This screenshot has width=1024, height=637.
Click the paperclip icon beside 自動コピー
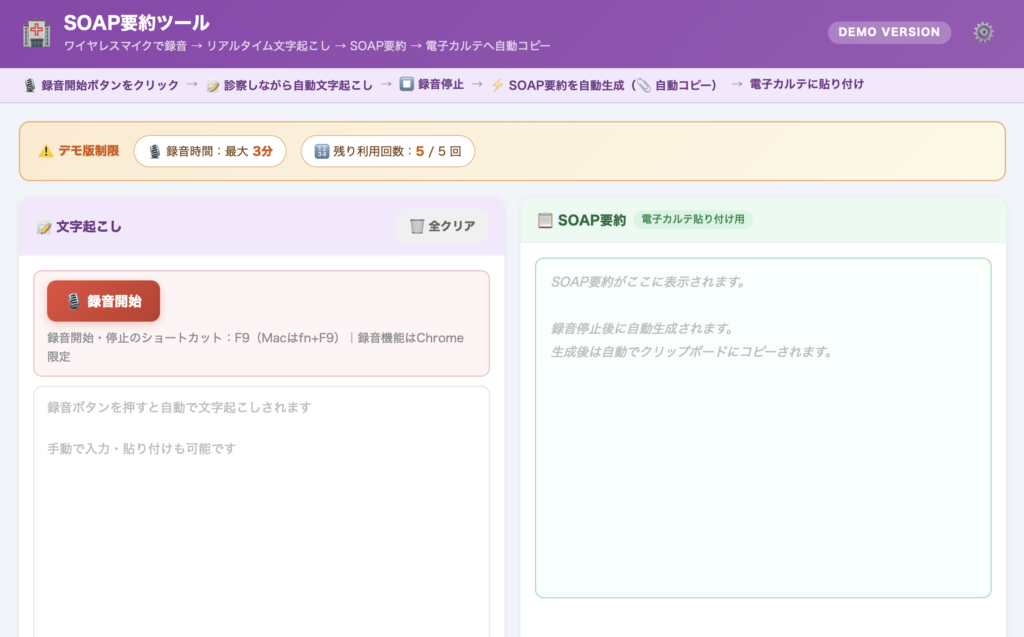tap(642, 85)
